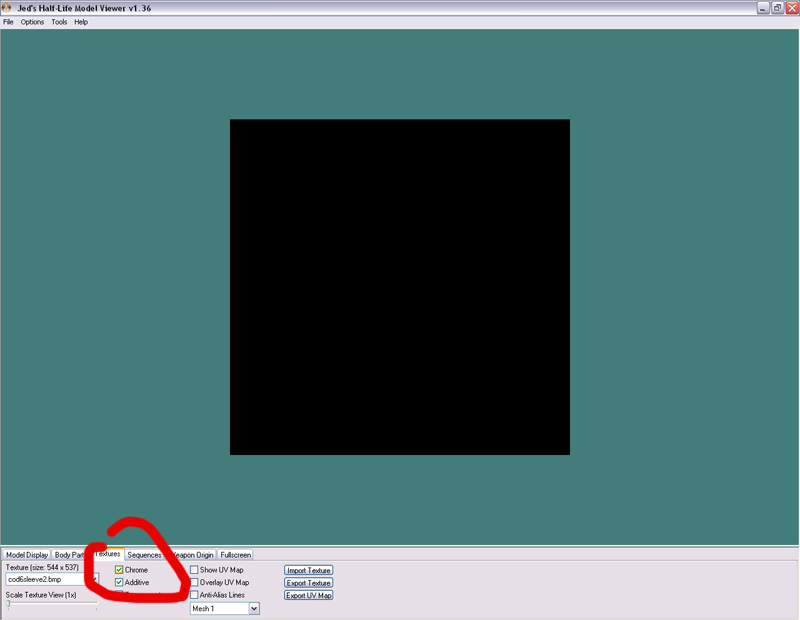Click the Import Texture button

point(308,570)
